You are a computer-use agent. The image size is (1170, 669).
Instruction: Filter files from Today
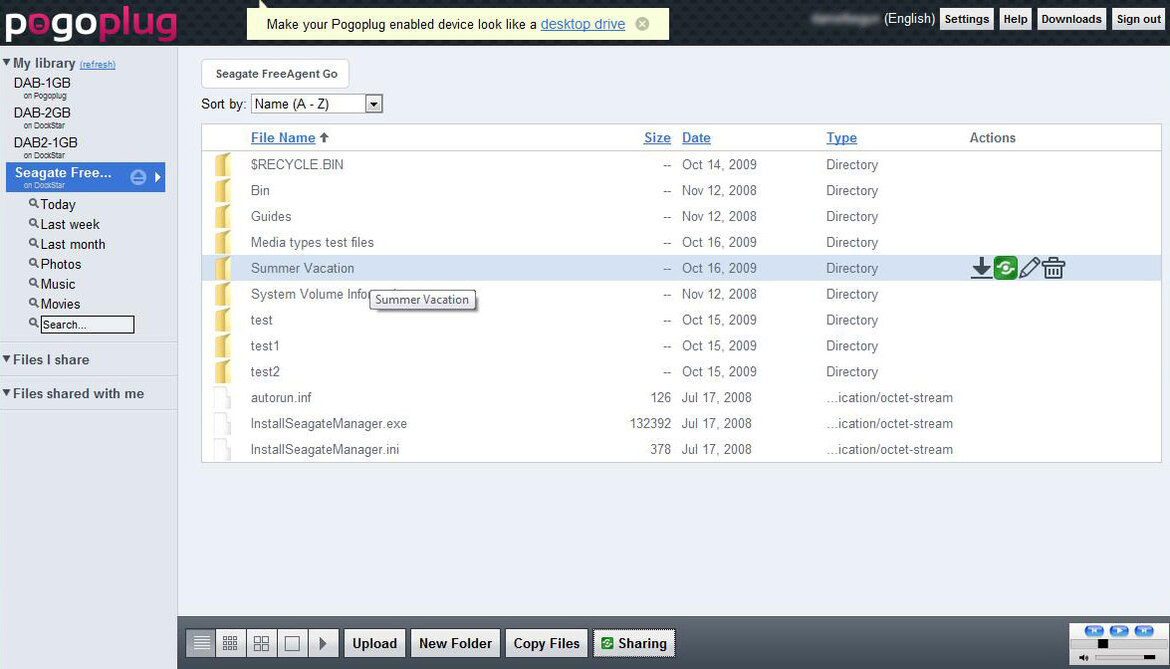click(x=57, y=204)
